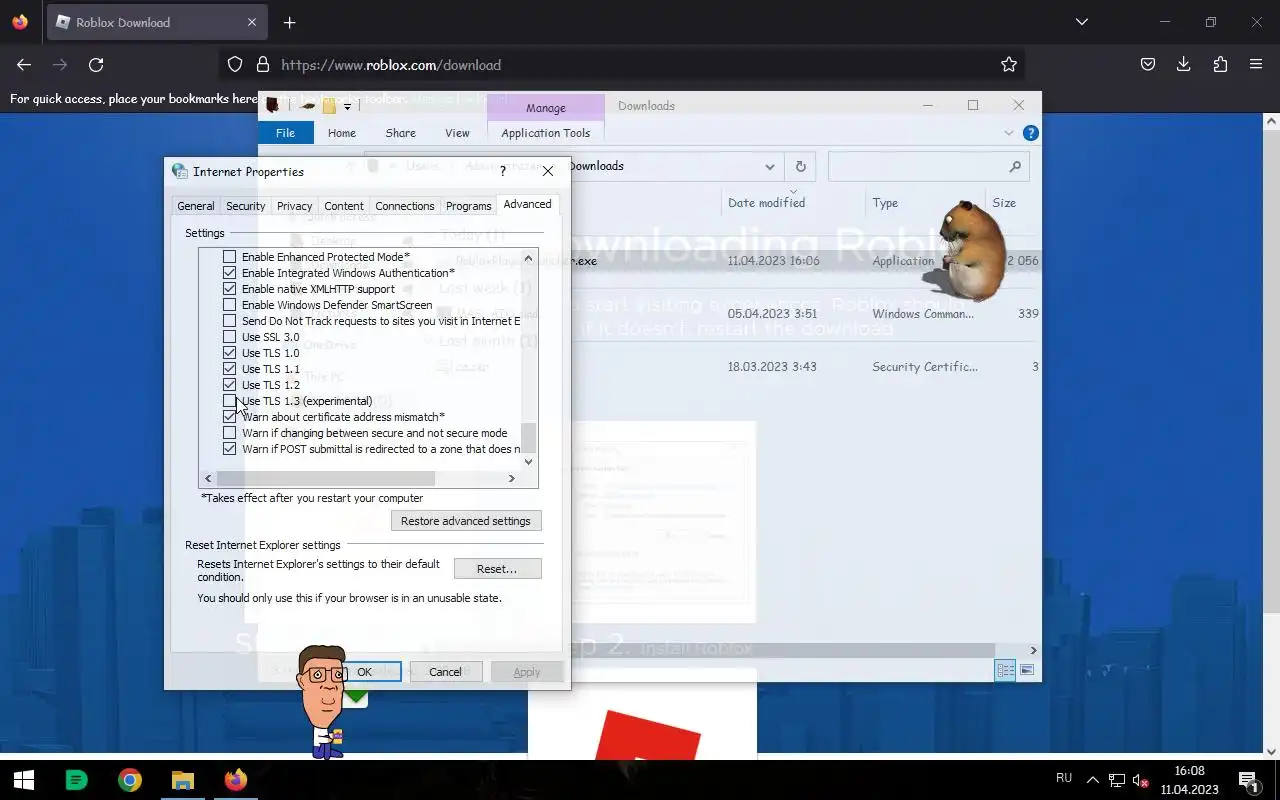The image size is (1280, 800).
Task: Switch Explorer to details view
Action: click(x=1005, y=670)
